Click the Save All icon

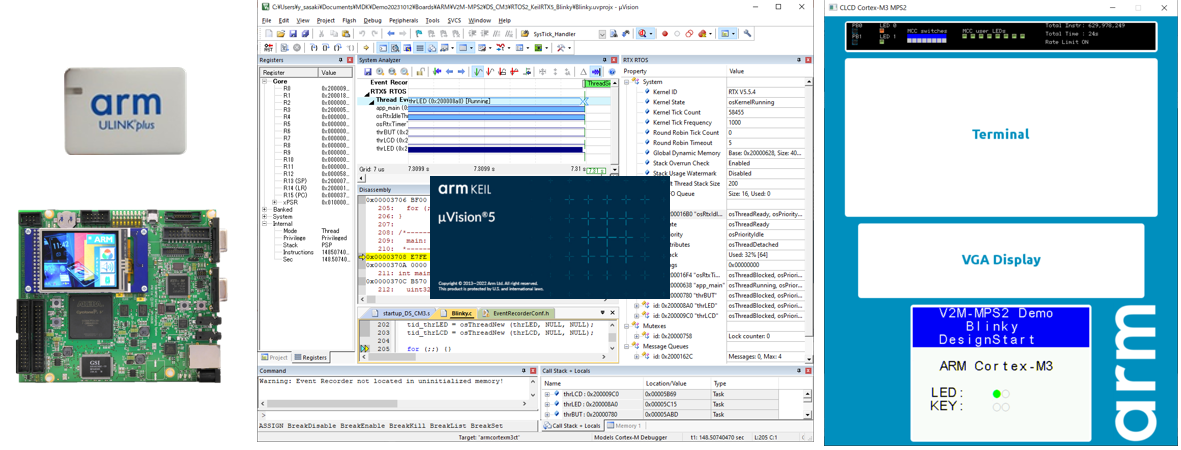(305, 34)
